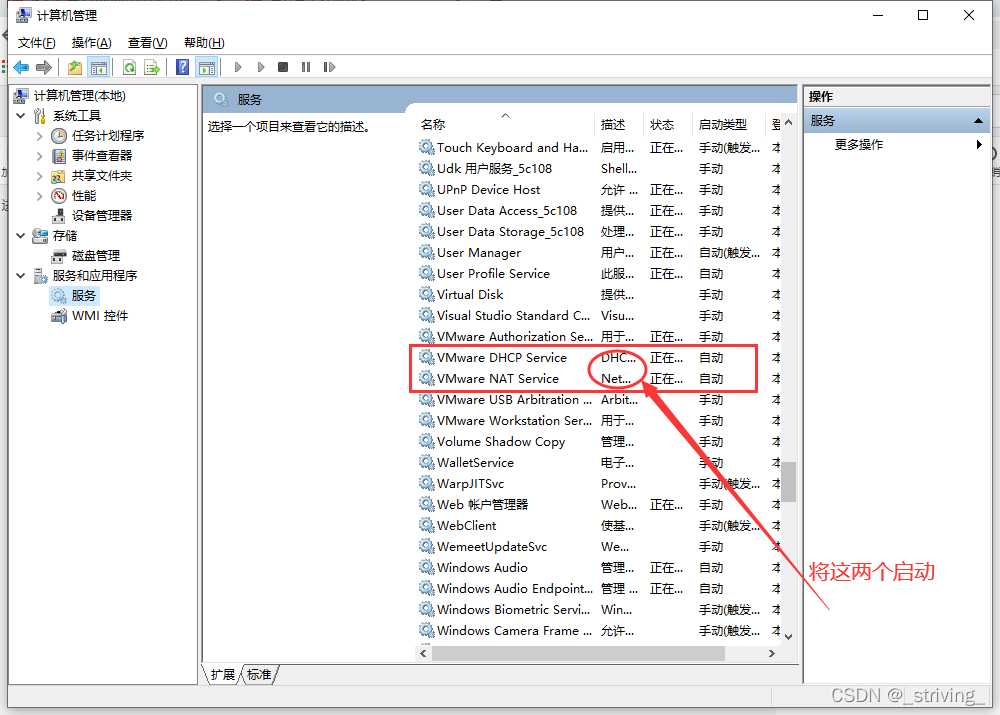Viewport: 1000px width, 715px height.
Task: Open the 查看(V) menu
Action: tap(147, 43)
